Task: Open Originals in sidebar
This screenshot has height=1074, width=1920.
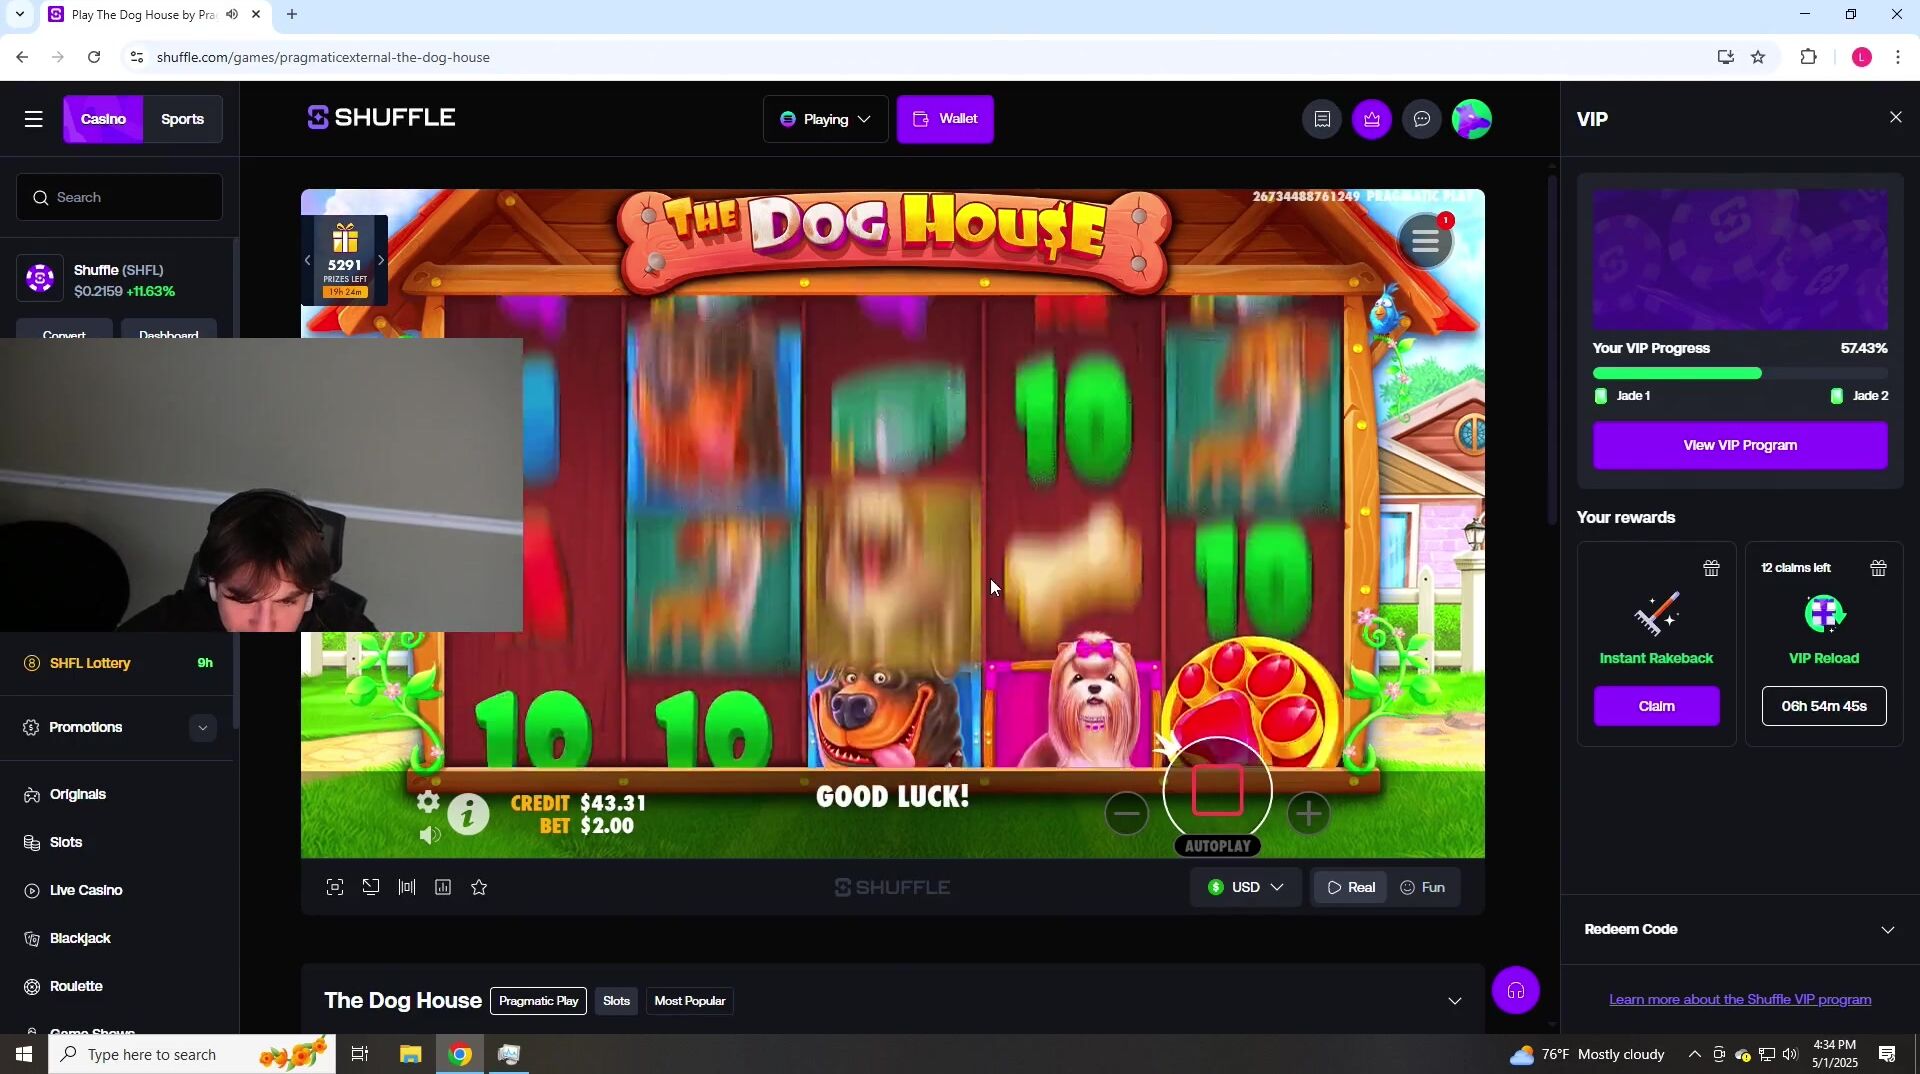Action: point(78,794)
